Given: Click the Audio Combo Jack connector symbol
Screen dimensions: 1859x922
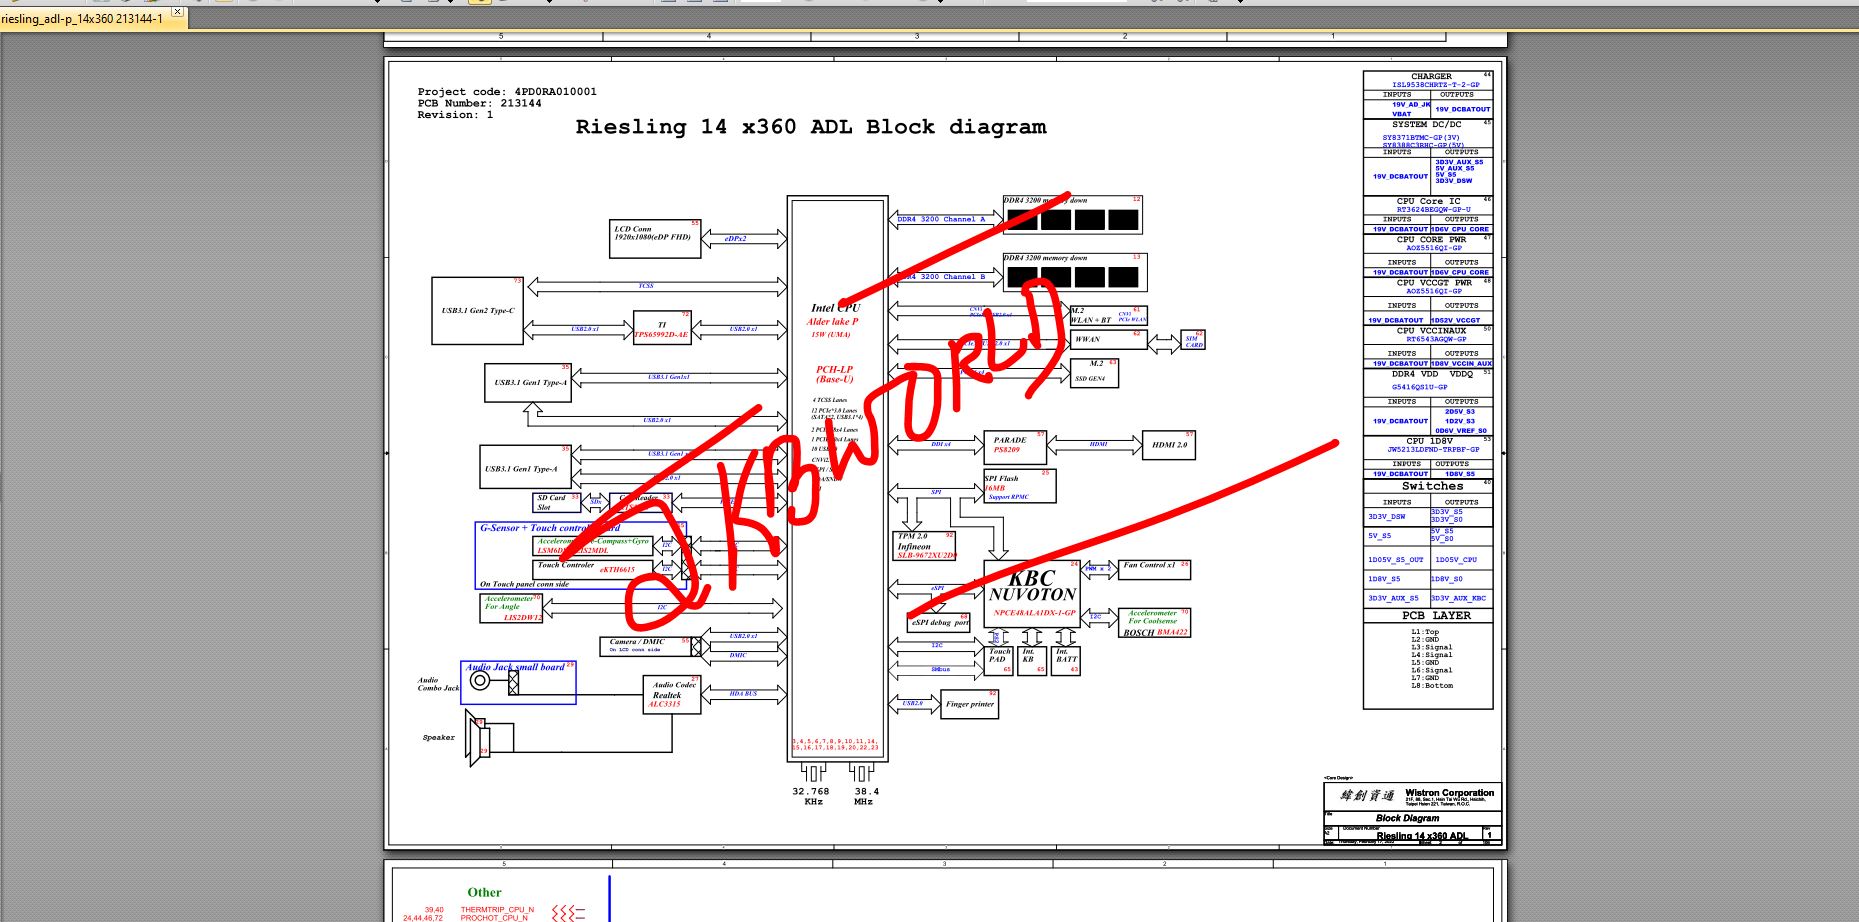Looking at the screenshot, I should (x=481, y=681).
